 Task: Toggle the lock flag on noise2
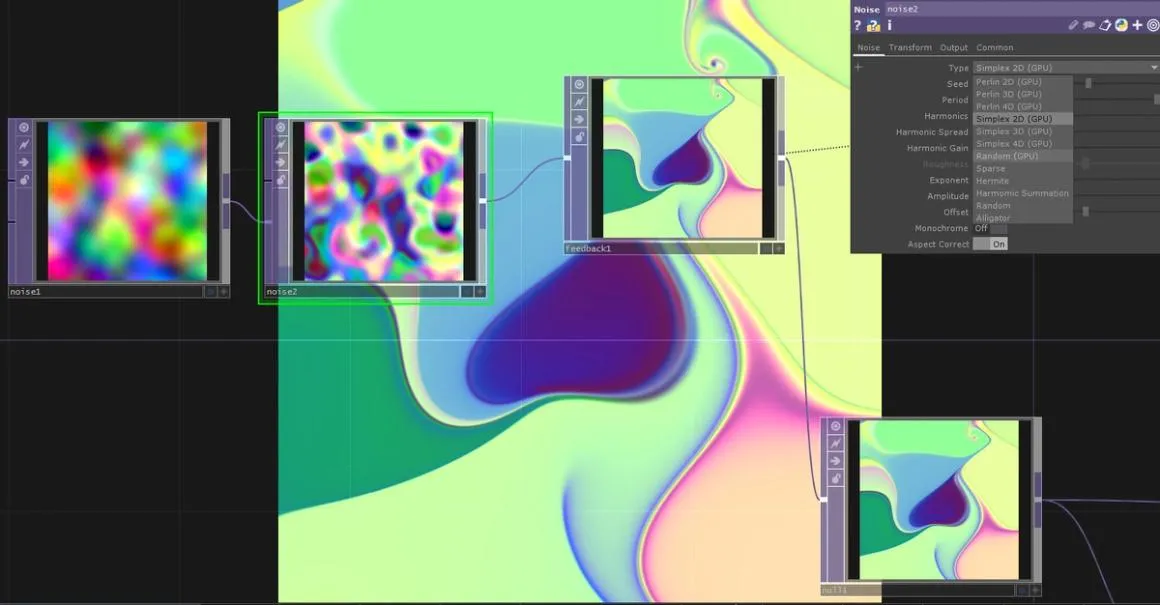pyautogui.click(x=280, y=180)
